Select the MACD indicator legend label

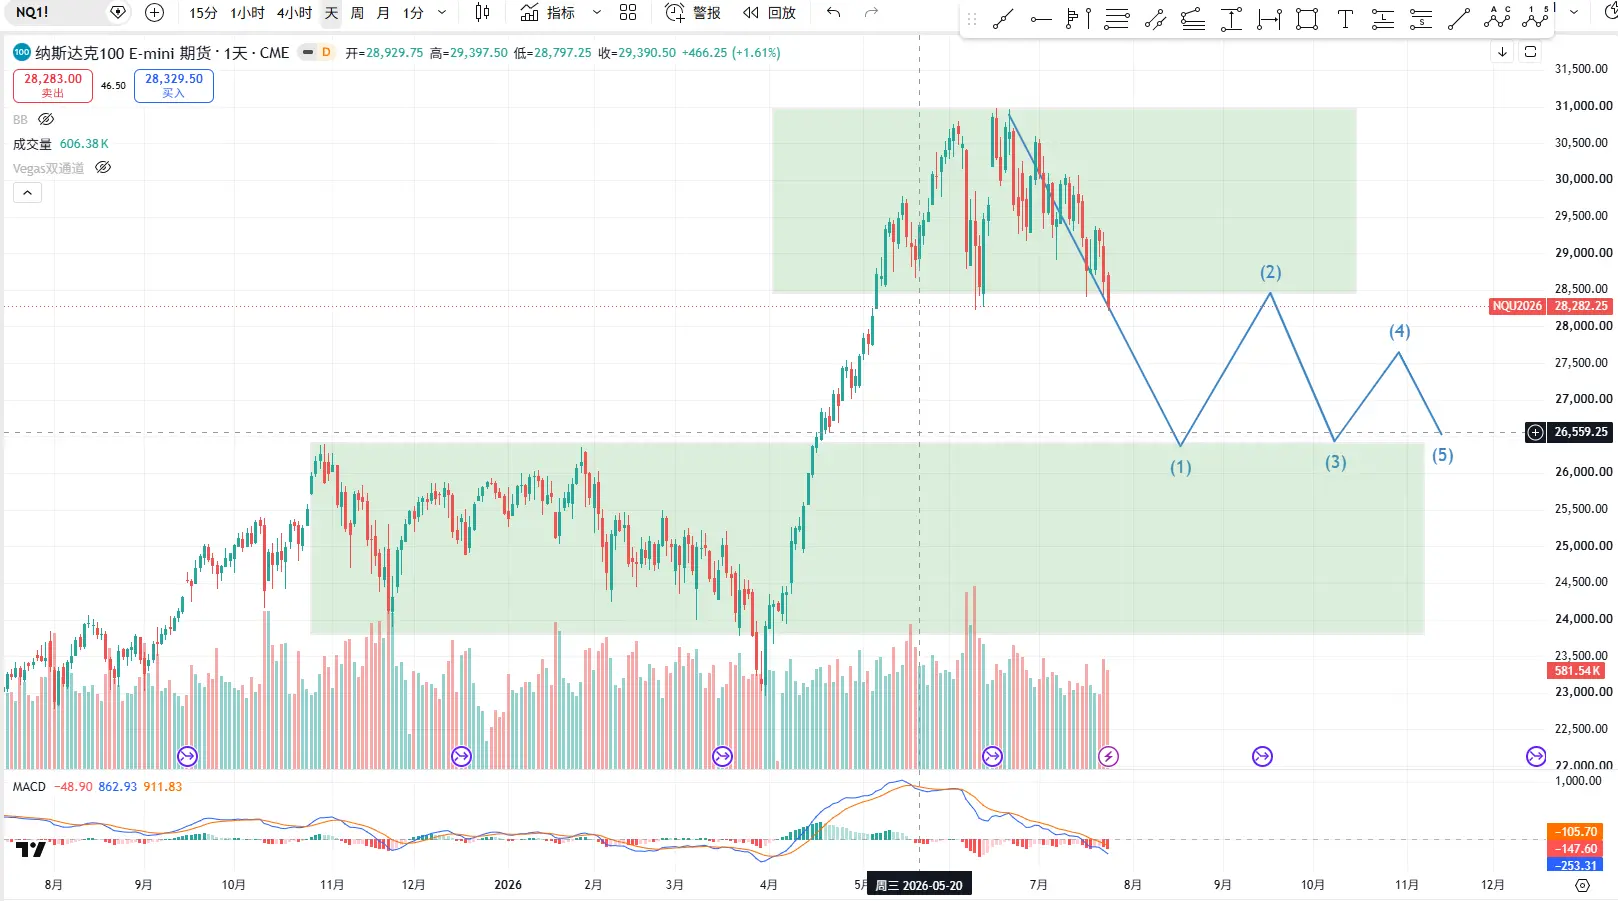click(x=29, y=787)
